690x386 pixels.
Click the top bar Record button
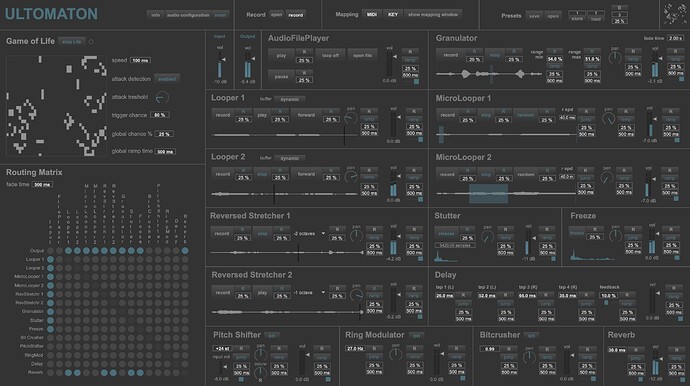(x=296, y=15)
